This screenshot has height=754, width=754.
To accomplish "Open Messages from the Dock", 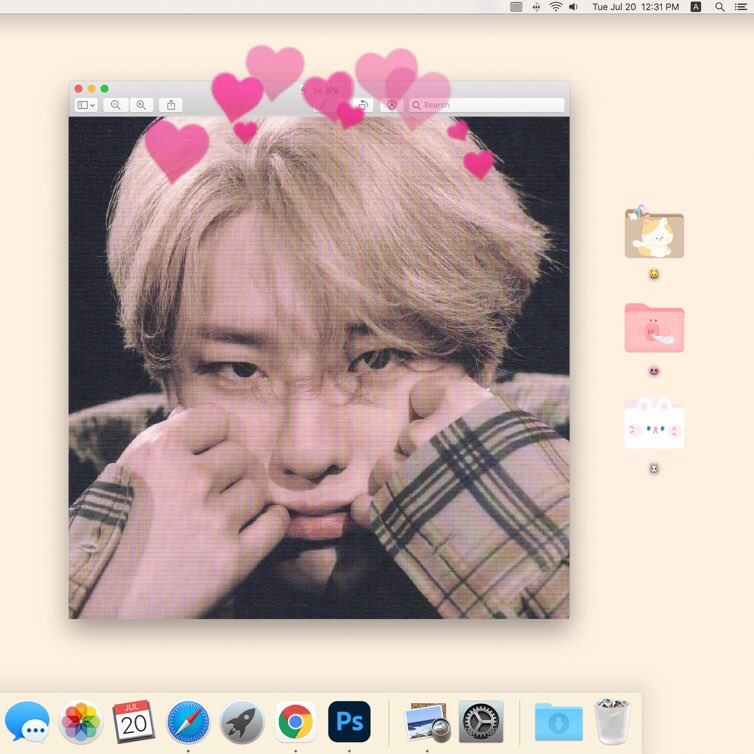I will [27, 722].
